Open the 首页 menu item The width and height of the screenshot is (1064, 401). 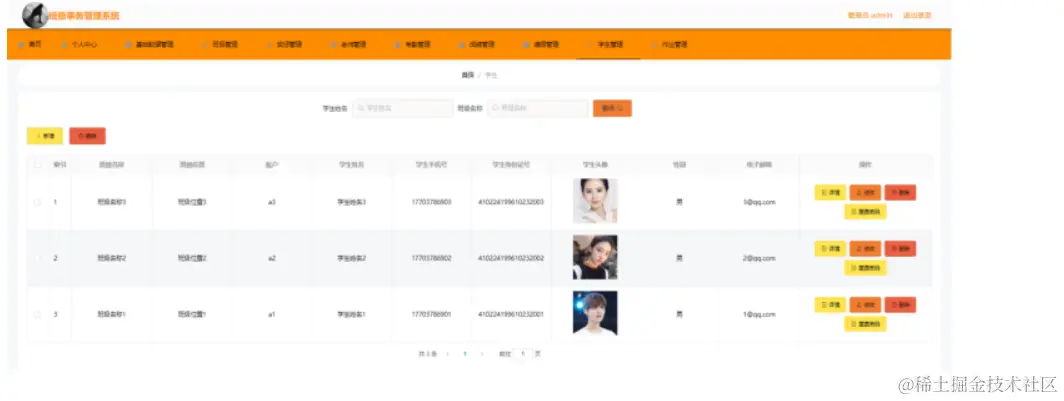point(30,44)
